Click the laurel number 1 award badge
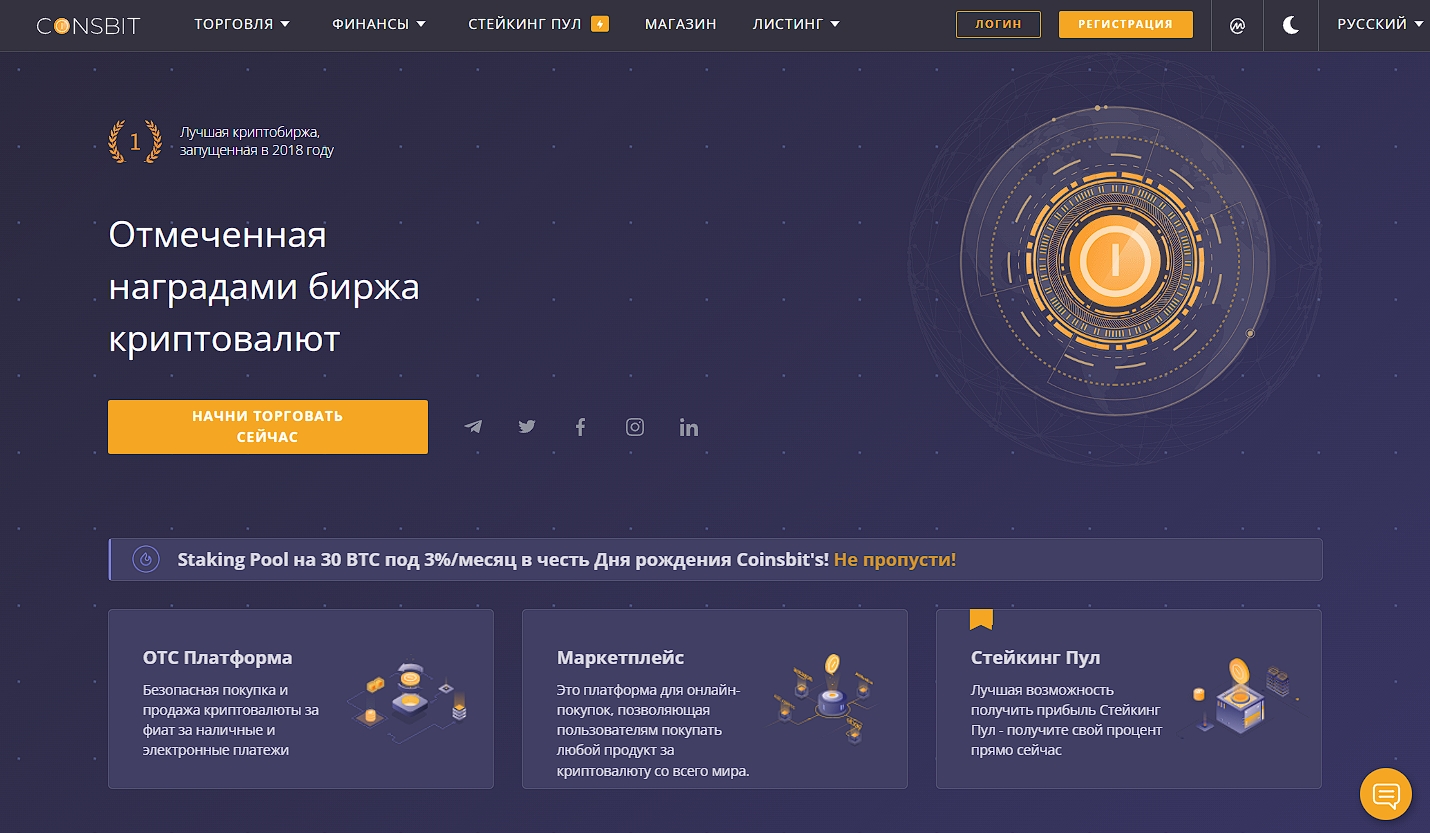Screen dimensions: 1430x833 point(135,142)
